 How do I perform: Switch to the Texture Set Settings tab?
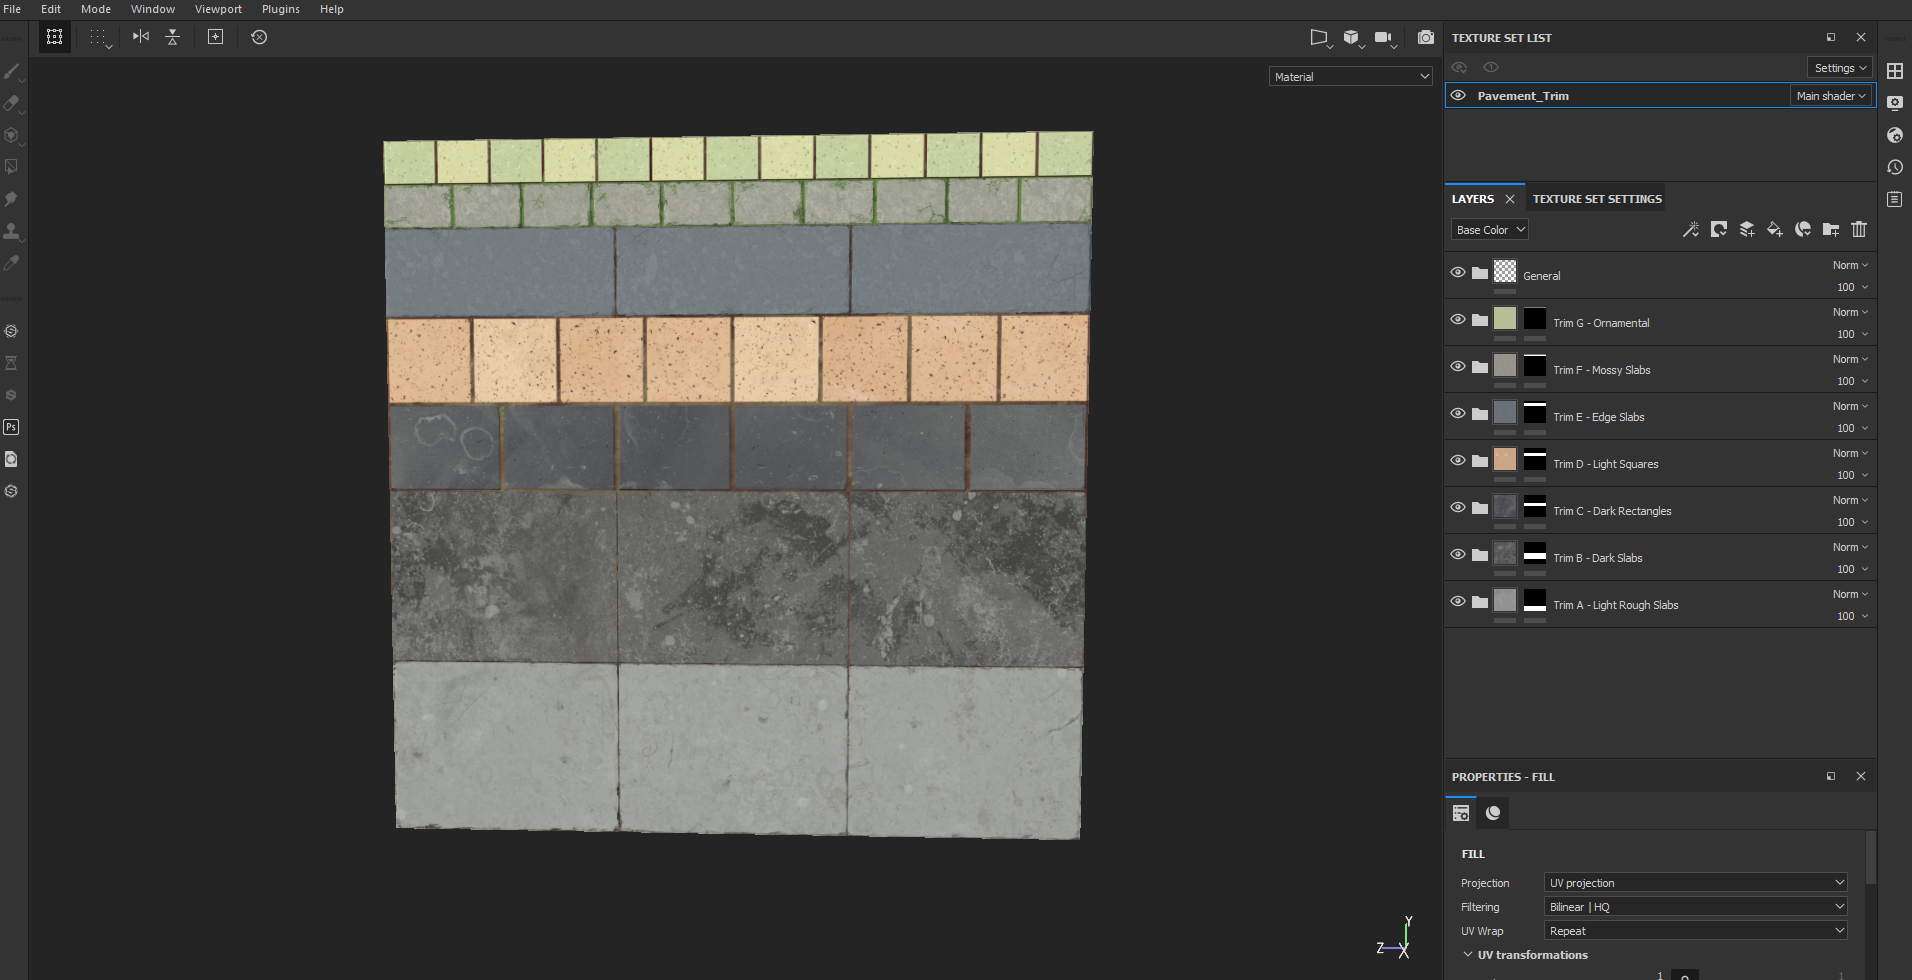tap(1595, 198)
